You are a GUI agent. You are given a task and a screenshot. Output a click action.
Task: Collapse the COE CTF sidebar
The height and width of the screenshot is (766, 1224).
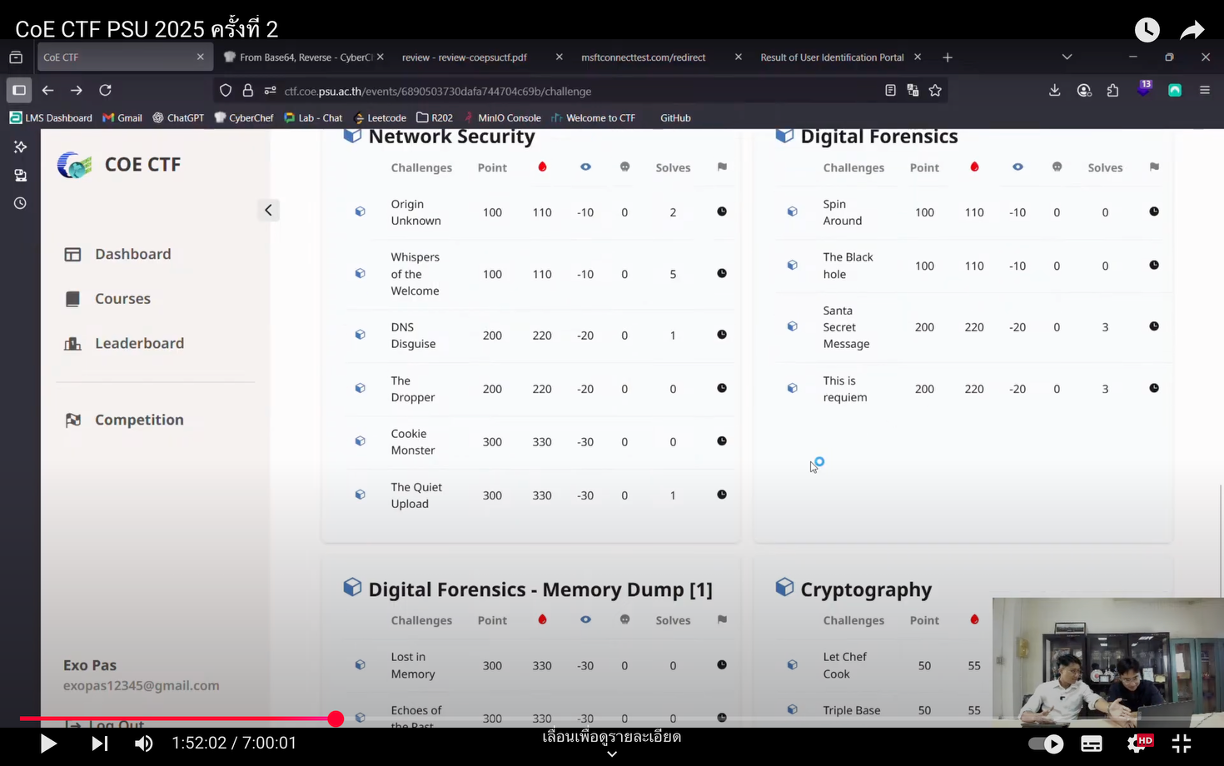point(268,210)
